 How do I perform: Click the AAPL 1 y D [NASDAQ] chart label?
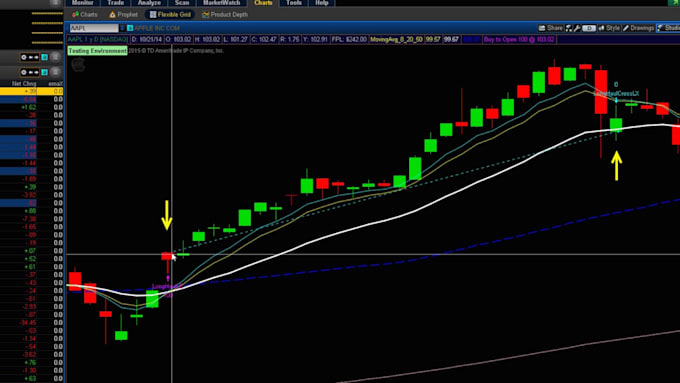98,39
